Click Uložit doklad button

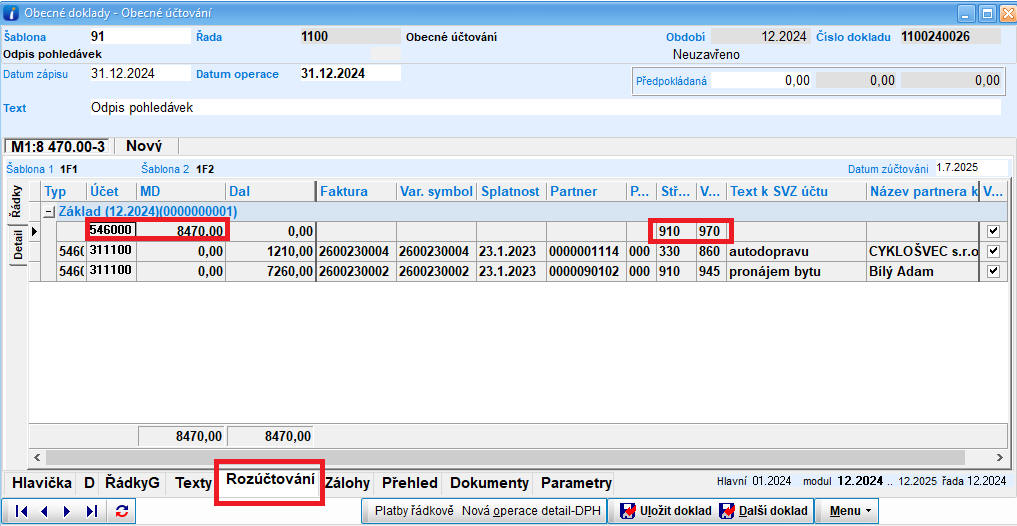pyautogui.click(x=665, y=511)
